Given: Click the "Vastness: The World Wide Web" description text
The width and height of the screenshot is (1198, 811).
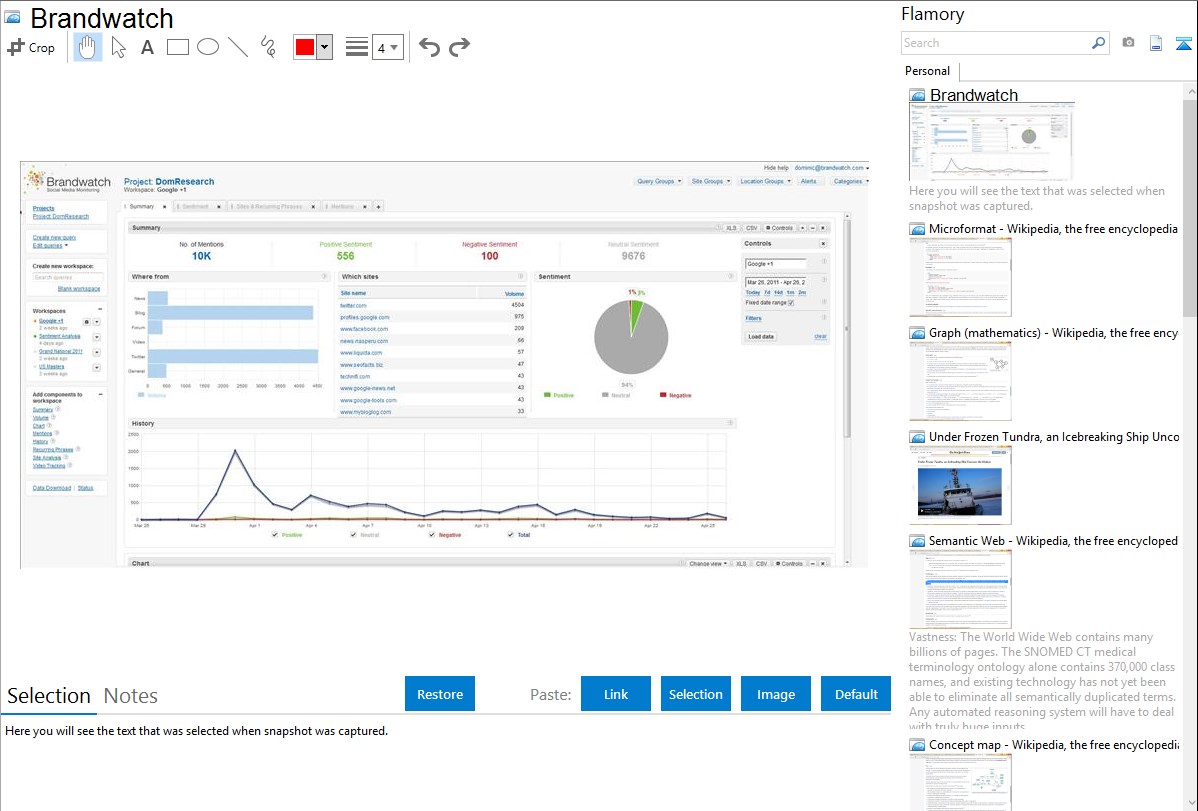Looking at the screenshot, I should click(x=1042, y=682).
